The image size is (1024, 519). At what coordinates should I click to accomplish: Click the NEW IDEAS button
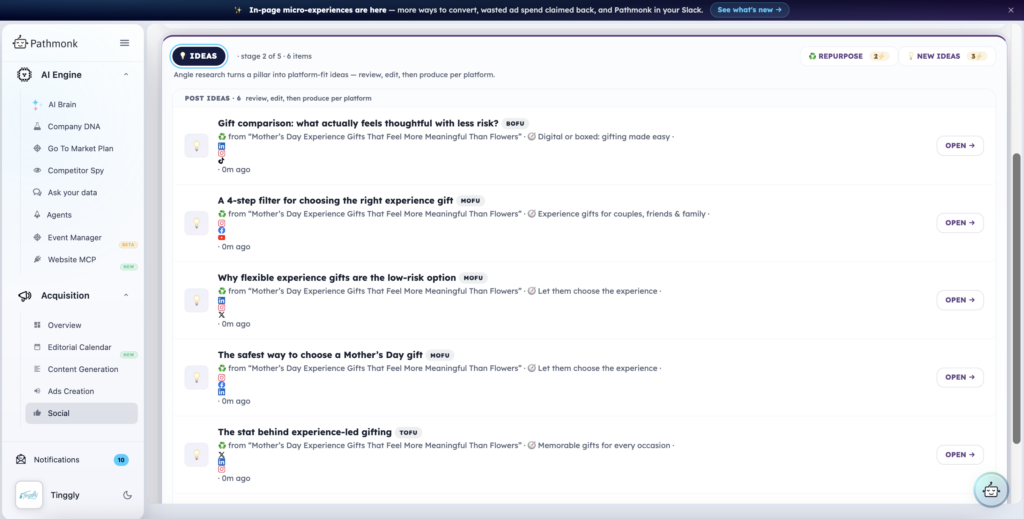pyautogui.click(x=947, y=56)
